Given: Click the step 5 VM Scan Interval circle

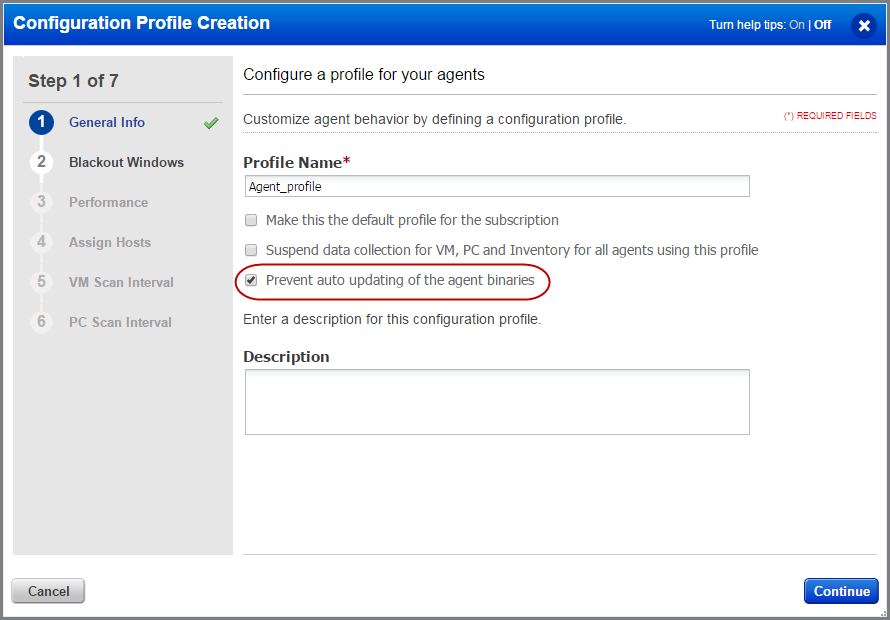Looking at the screenshot, I should [x=41, y=282].
